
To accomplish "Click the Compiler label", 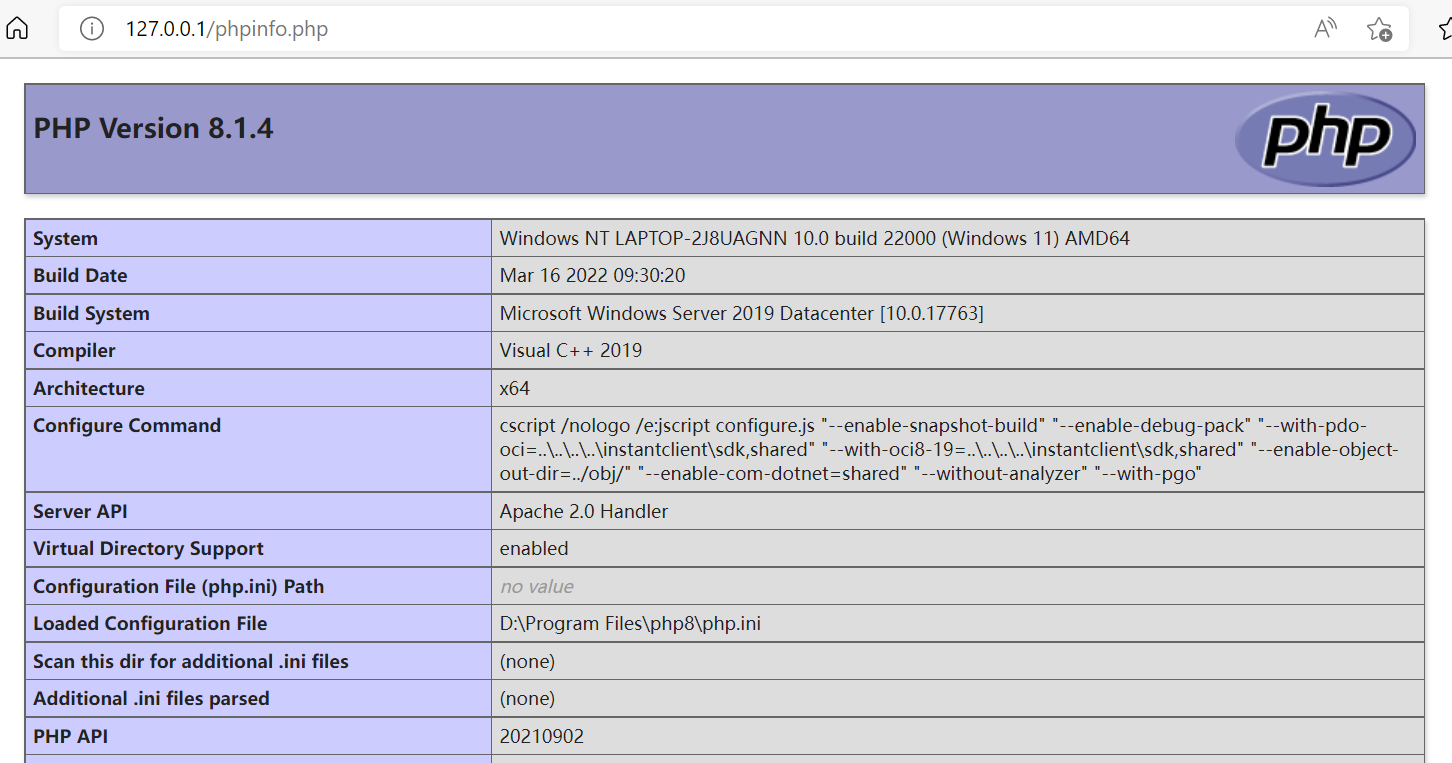I will click(x=74, y=350).
